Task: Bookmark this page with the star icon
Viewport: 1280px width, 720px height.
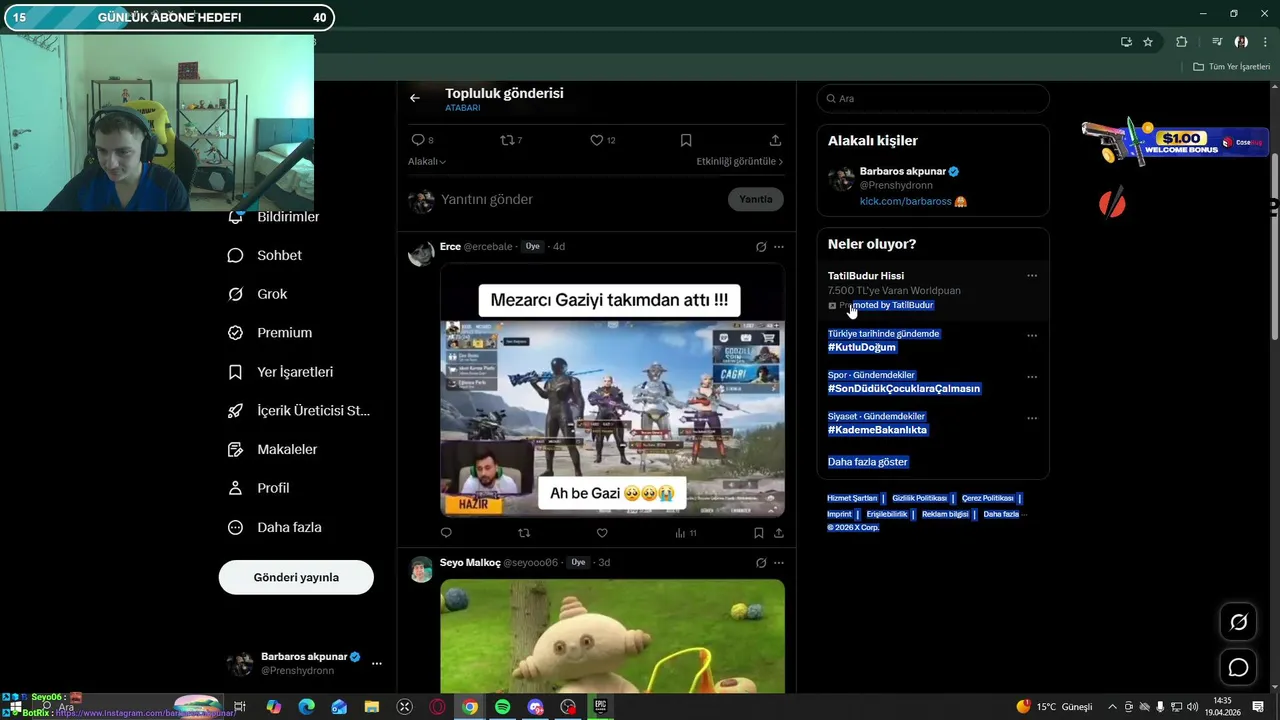Action: pyautogui.click(x=1148, y=42)
